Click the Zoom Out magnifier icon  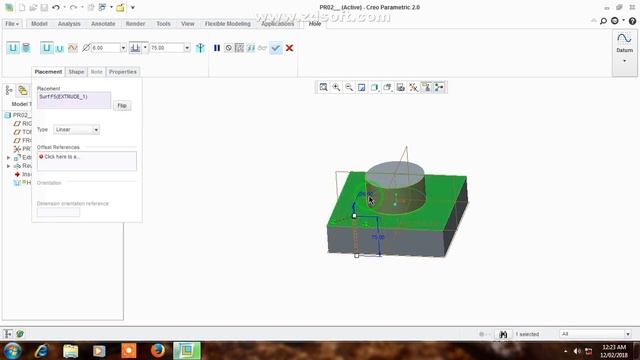click(x=349, y=87)
